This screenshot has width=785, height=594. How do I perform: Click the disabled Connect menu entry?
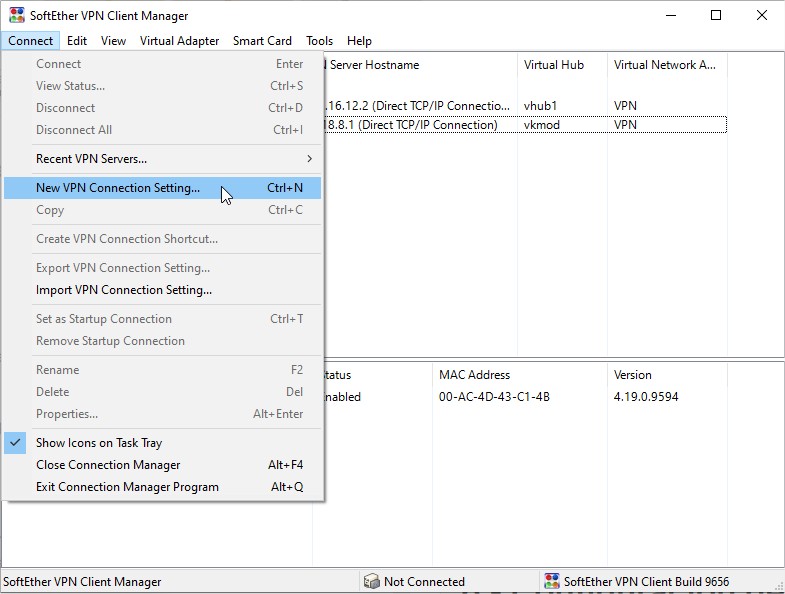point(163,64)
